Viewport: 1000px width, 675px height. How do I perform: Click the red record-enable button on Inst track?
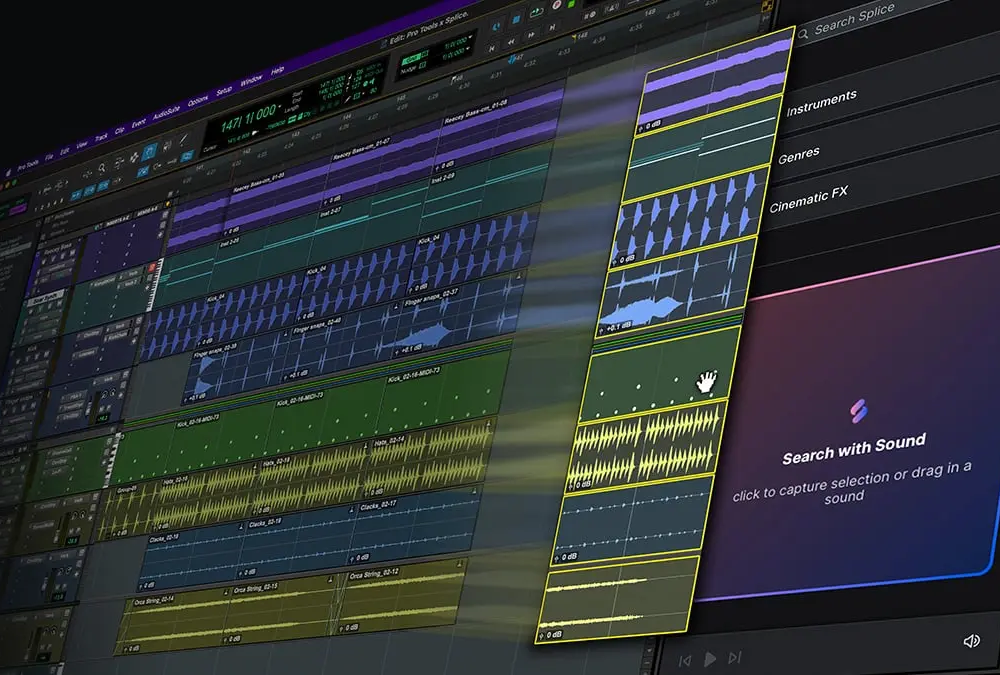point(152,268)
